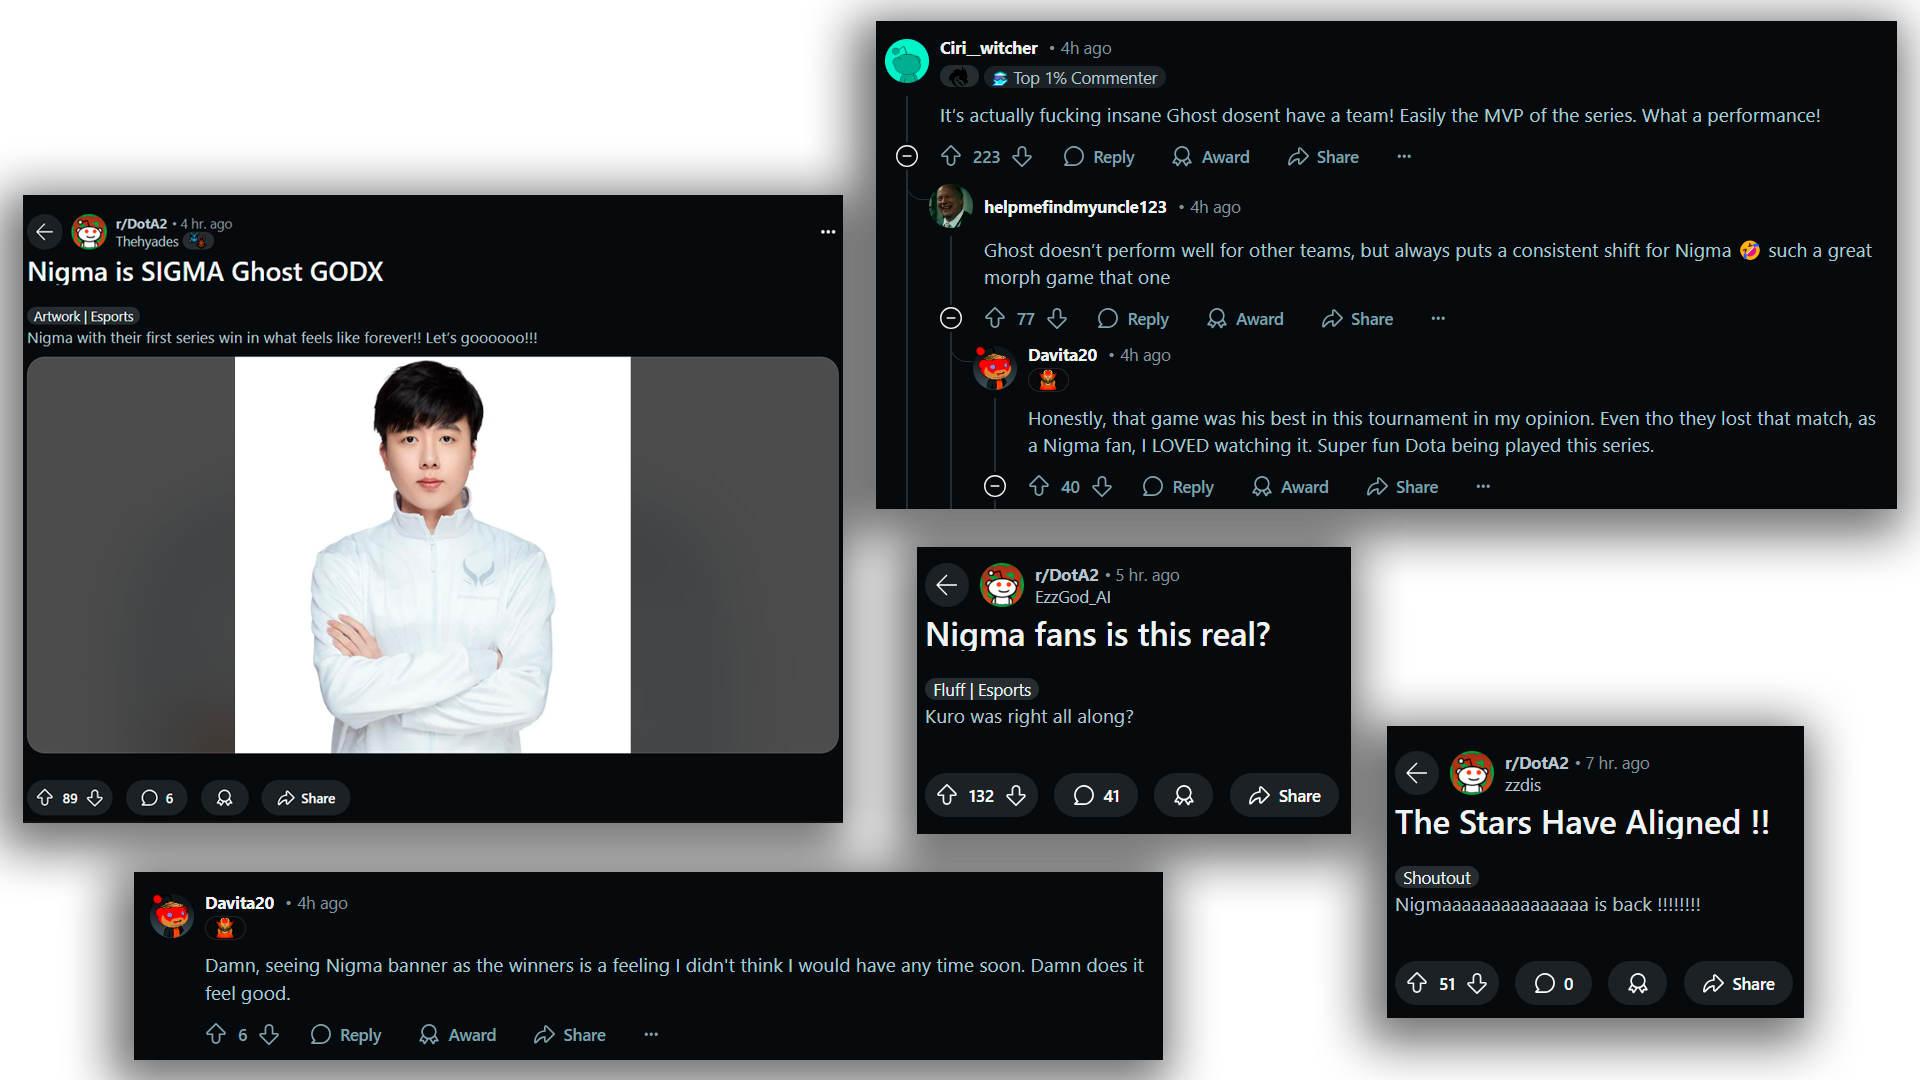The image size is (1920, 1080).
Task: Click the award icon on Nigma fans post
Action: [x=1183, y=796]
